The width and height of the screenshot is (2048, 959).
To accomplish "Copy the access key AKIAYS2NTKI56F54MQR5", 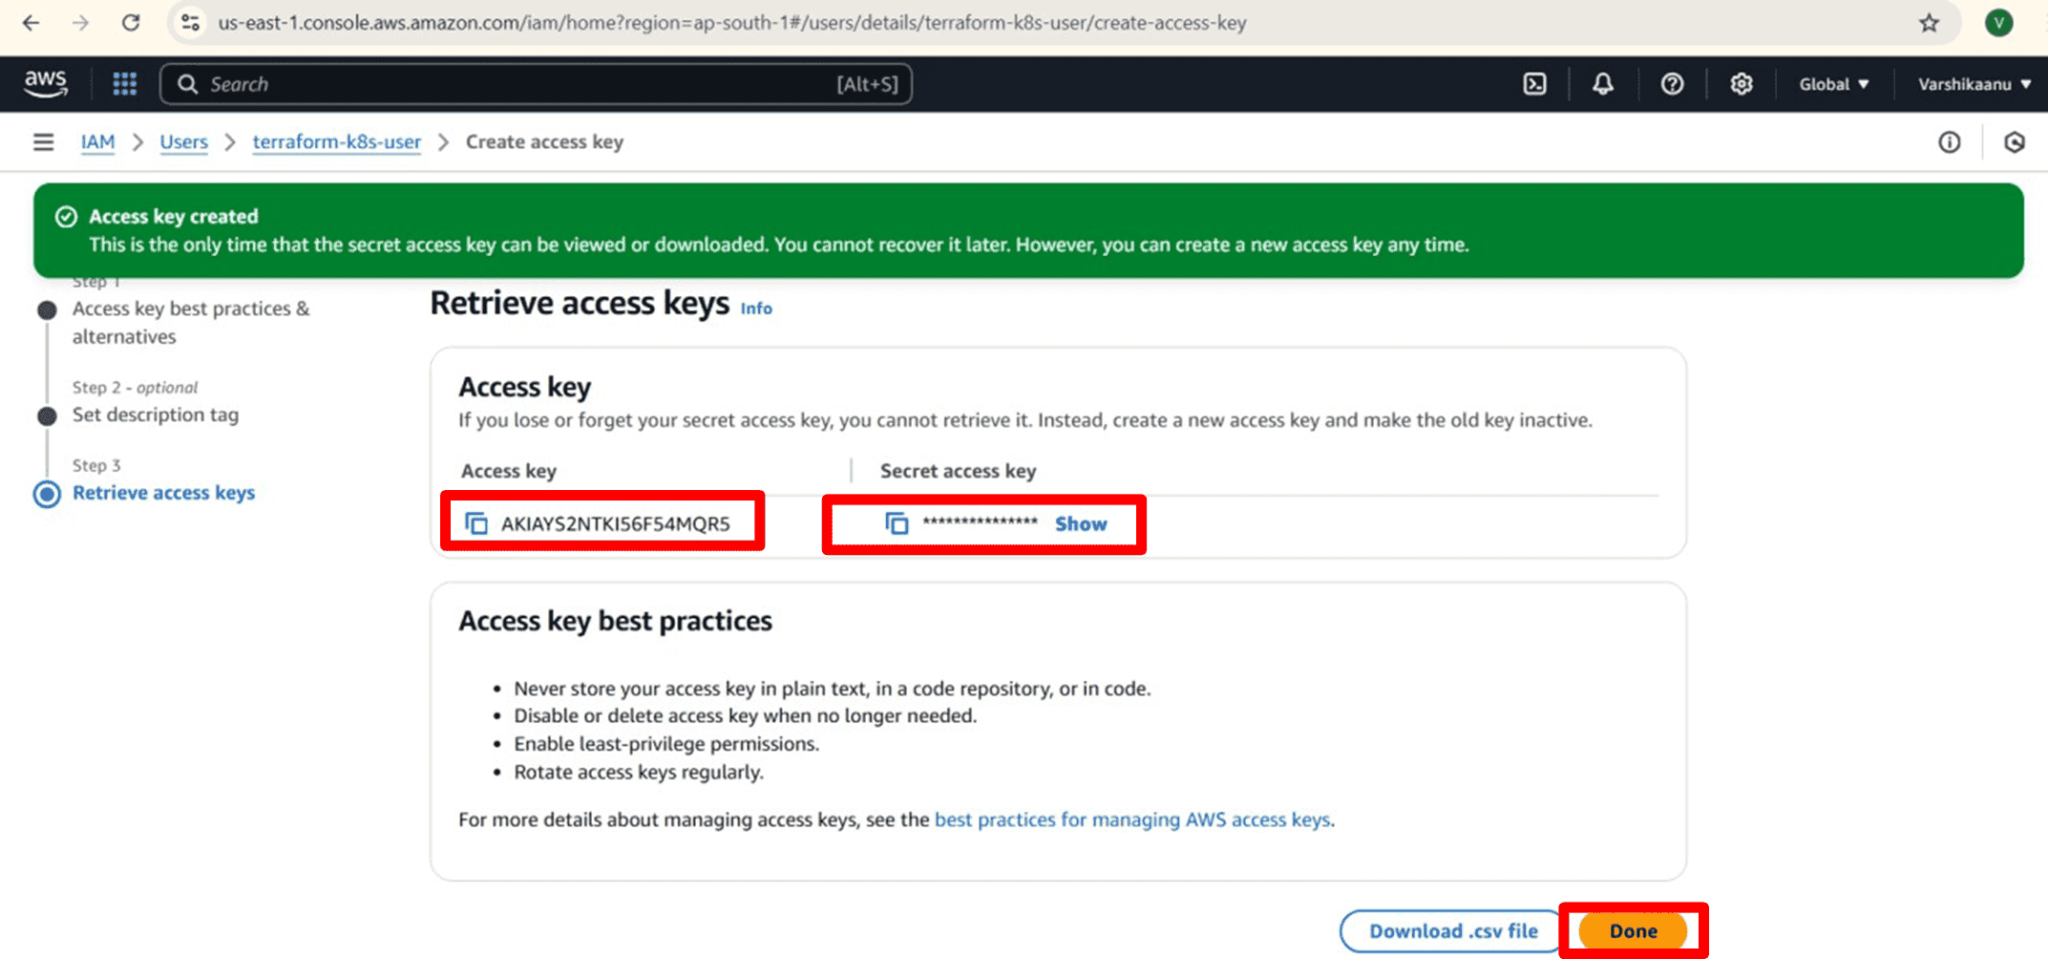I will [476, 522].
